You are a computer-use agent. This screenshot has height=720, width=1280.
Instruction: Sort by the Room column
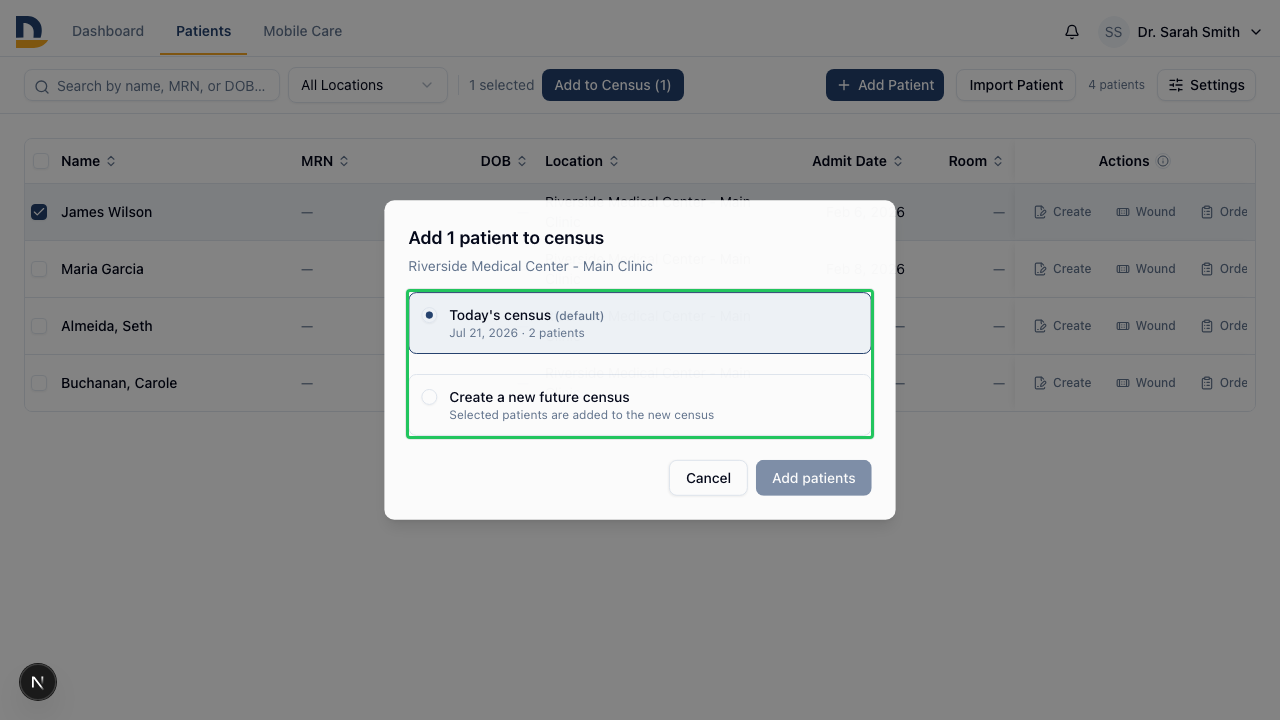(976, 161)
